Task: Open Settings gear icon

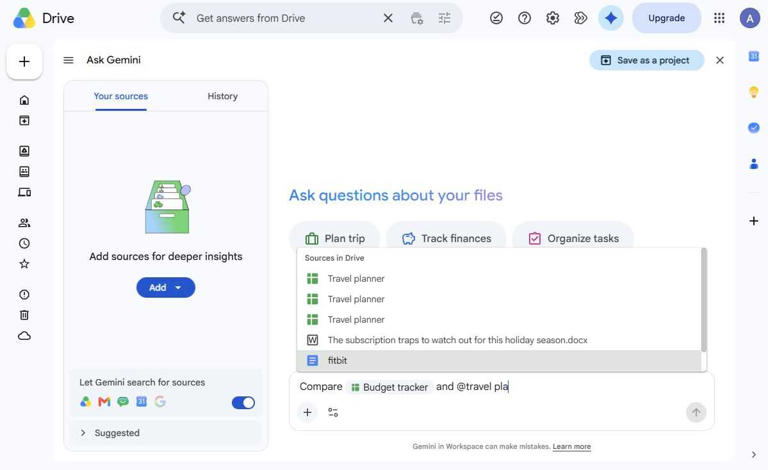Action: tap(552, 18)
